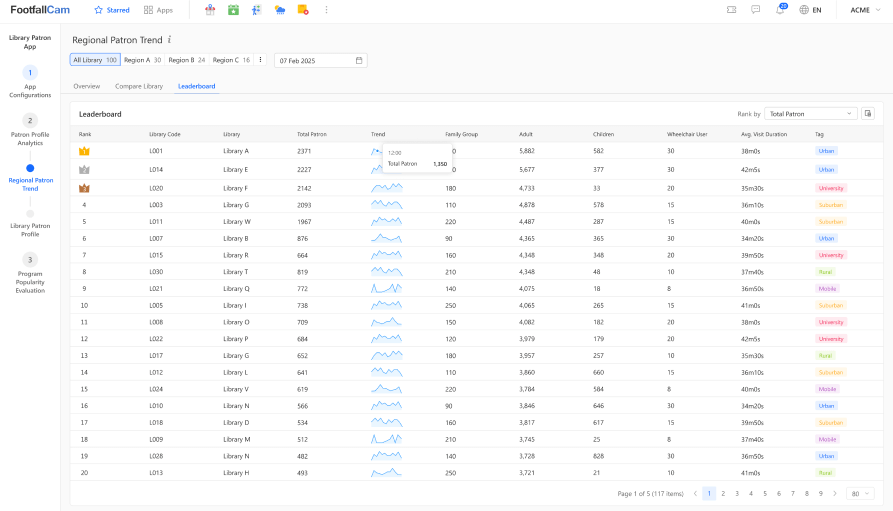Image resolution: width=893 pixels, height=511 pixels.
Task: Select the Region B filter
Action: [186, 60]
